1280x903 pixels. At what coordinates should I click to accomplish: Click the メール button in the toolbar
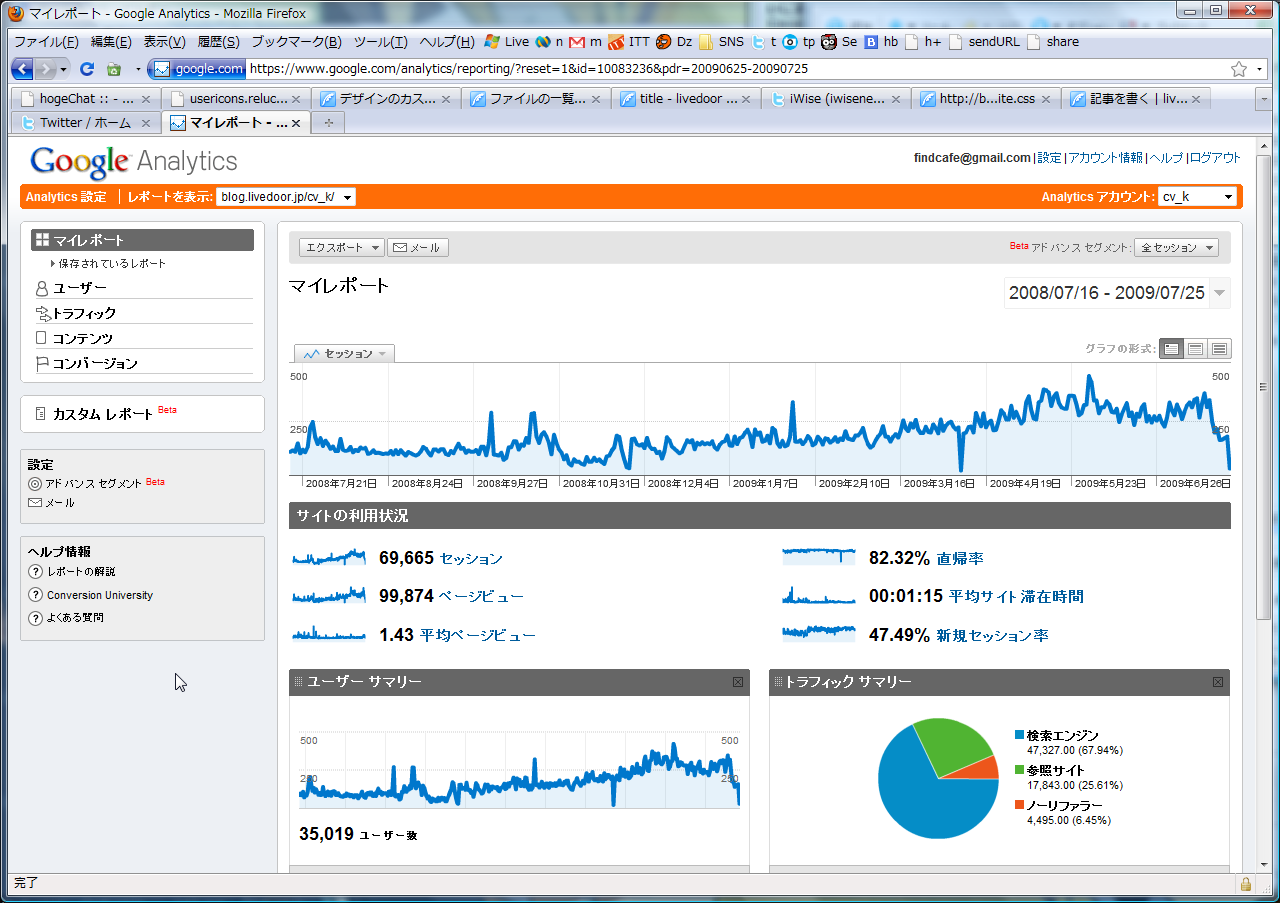point(418,247)
